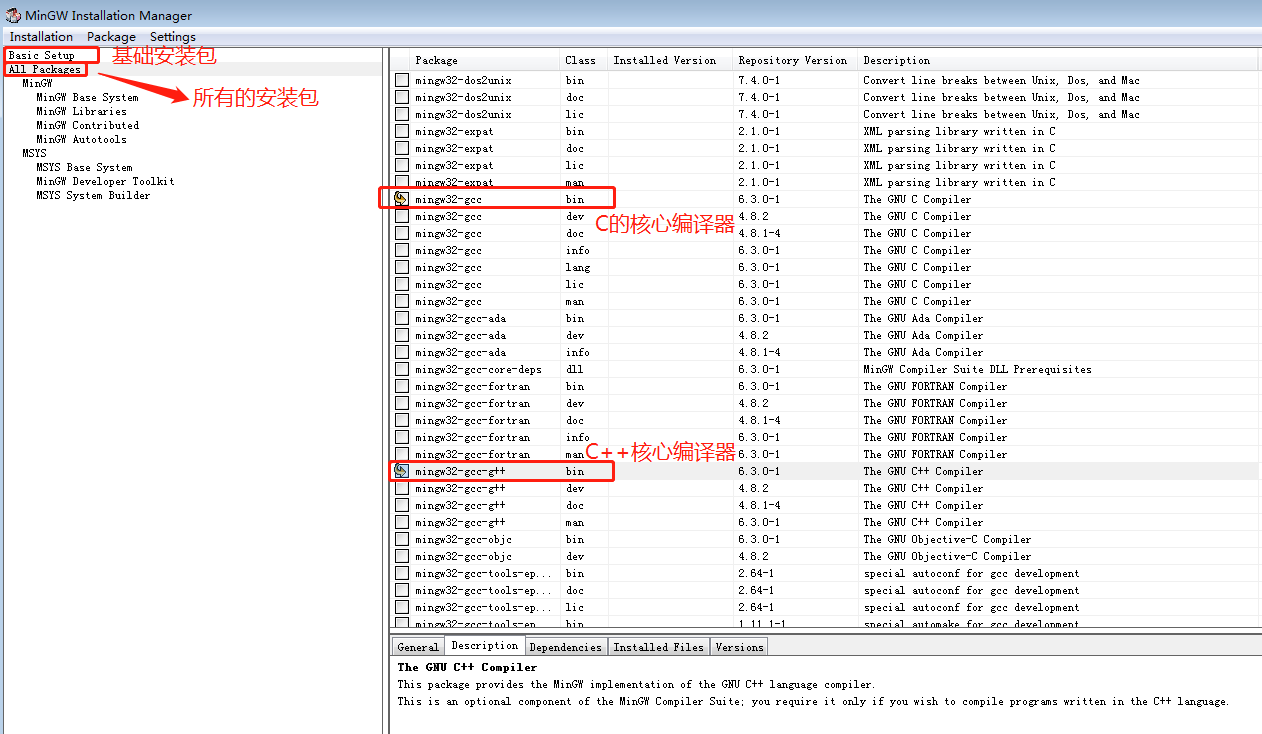Click the MinGW app icon in title bar
This screenshot has width=1262, height=734.
13,15
